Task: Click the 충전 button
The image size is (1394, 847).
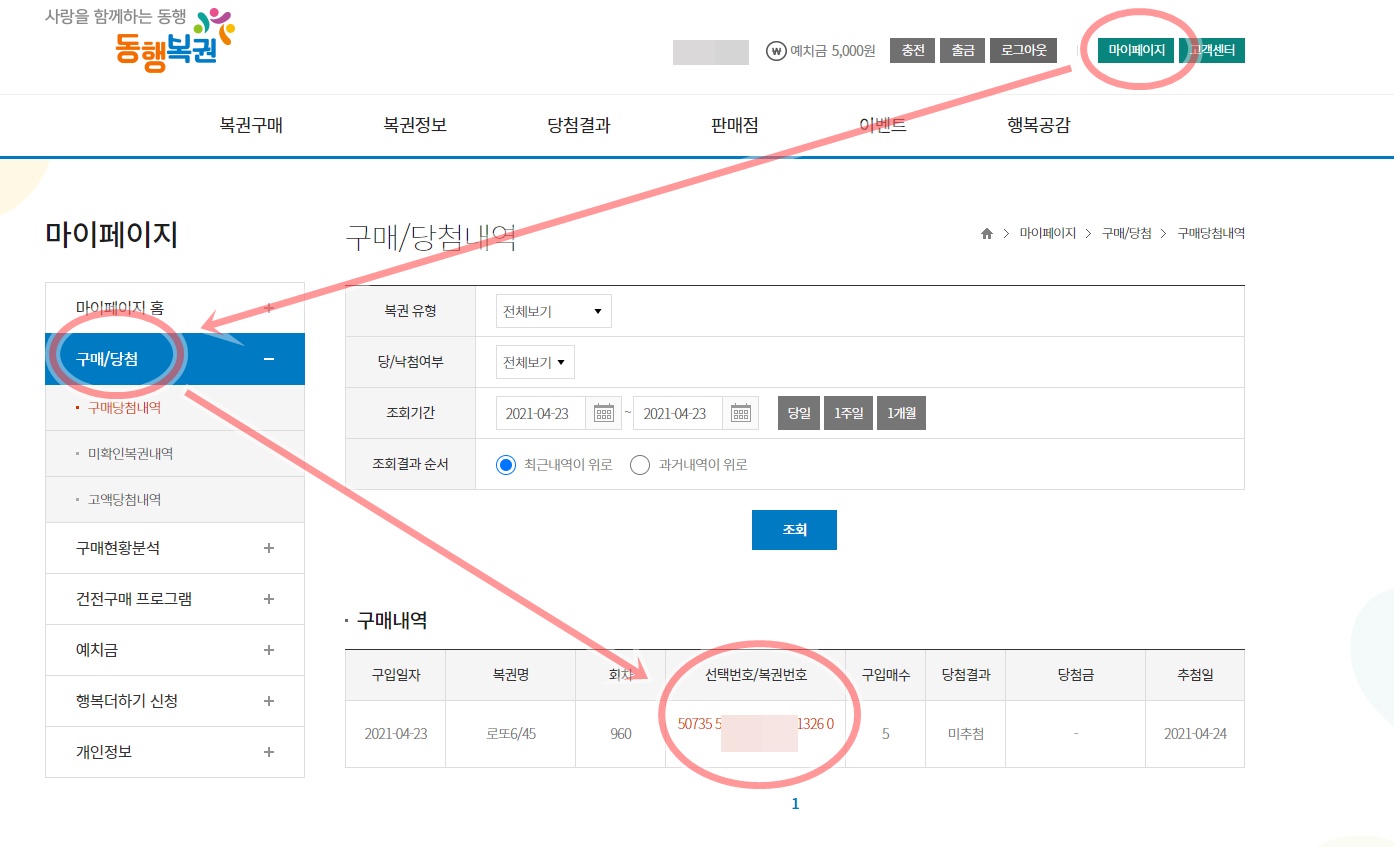Action: [x=912, y=51]
